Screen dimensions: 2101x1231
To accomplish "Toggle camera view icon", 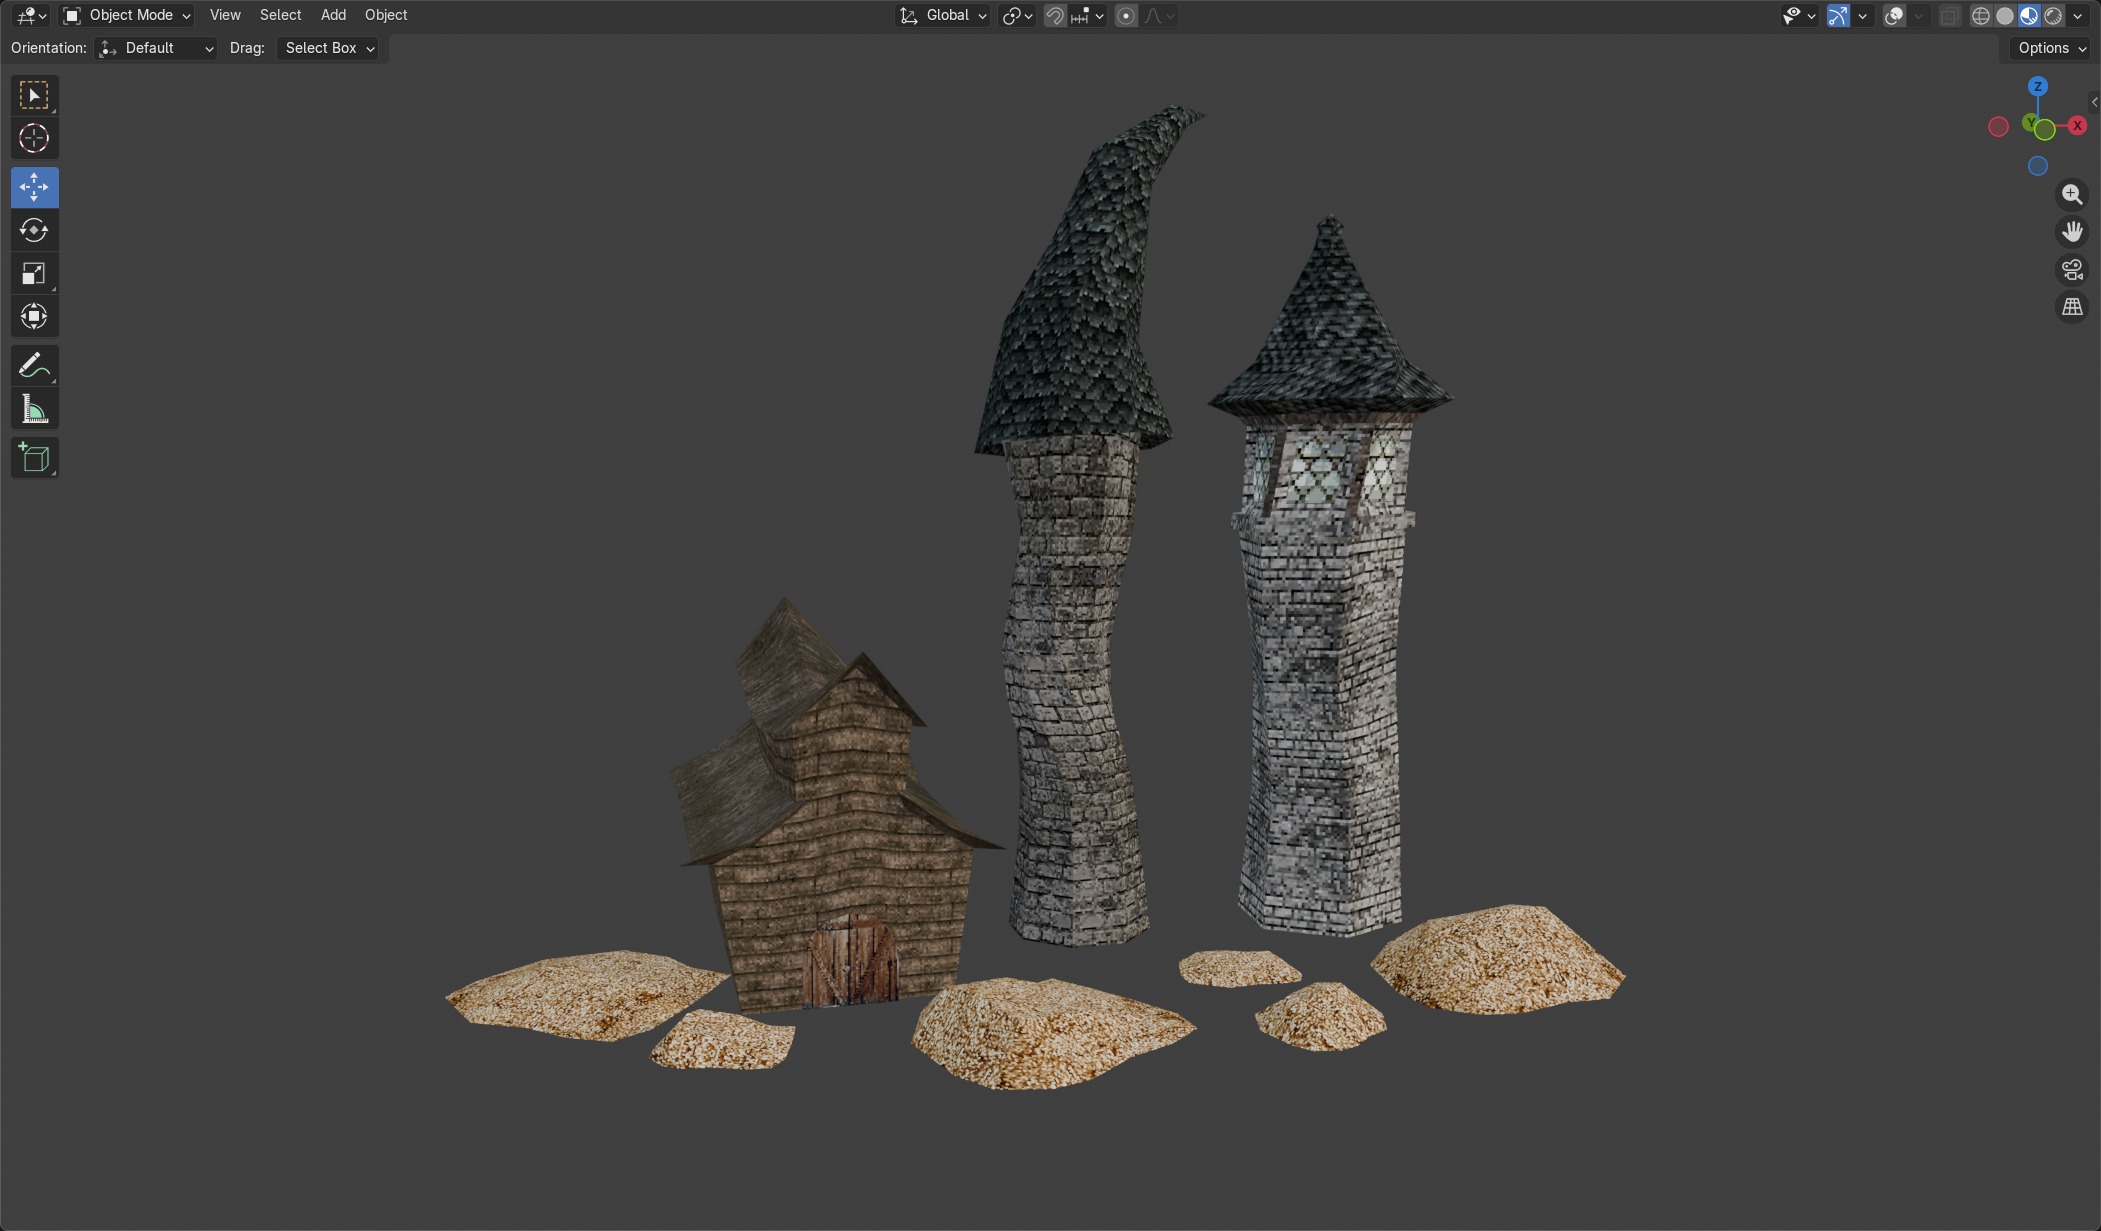I will [x=2072, y=270].
